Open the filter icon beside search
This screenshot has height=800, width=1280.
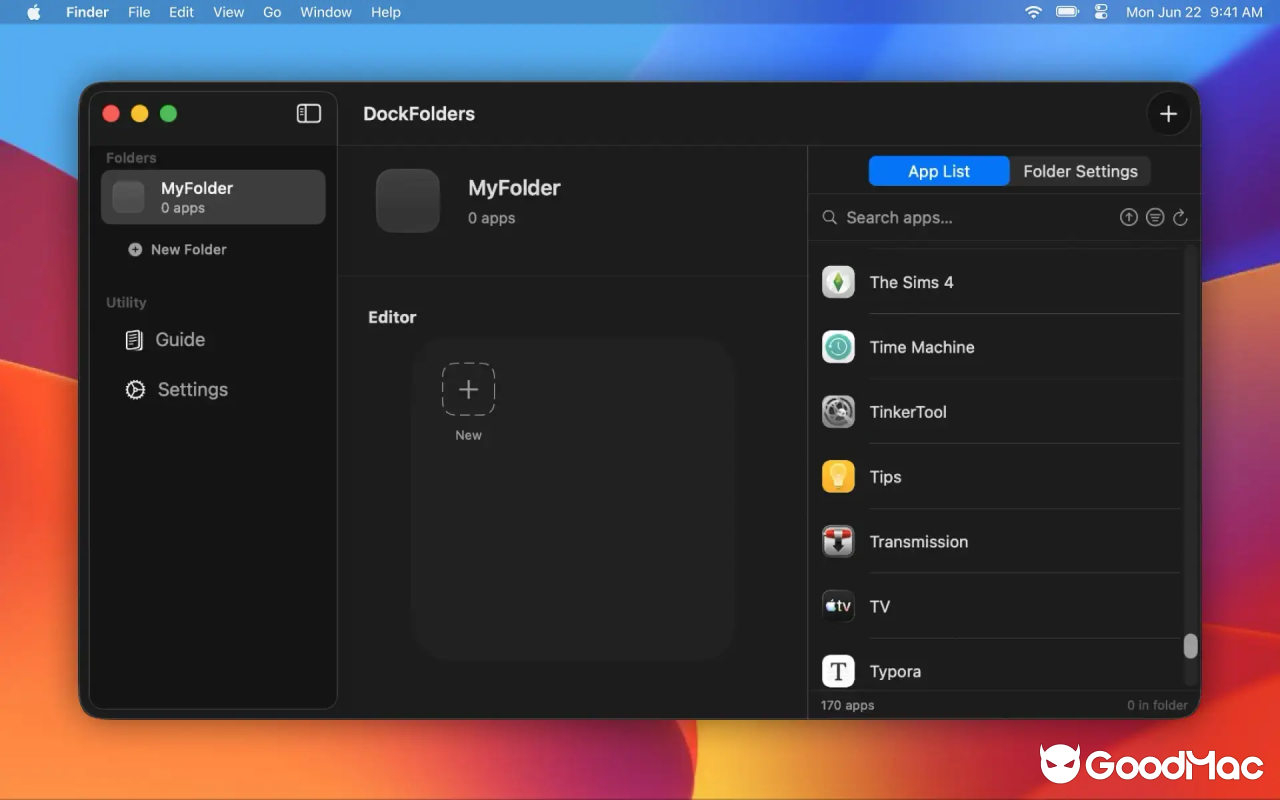[x=1155, y=217]
